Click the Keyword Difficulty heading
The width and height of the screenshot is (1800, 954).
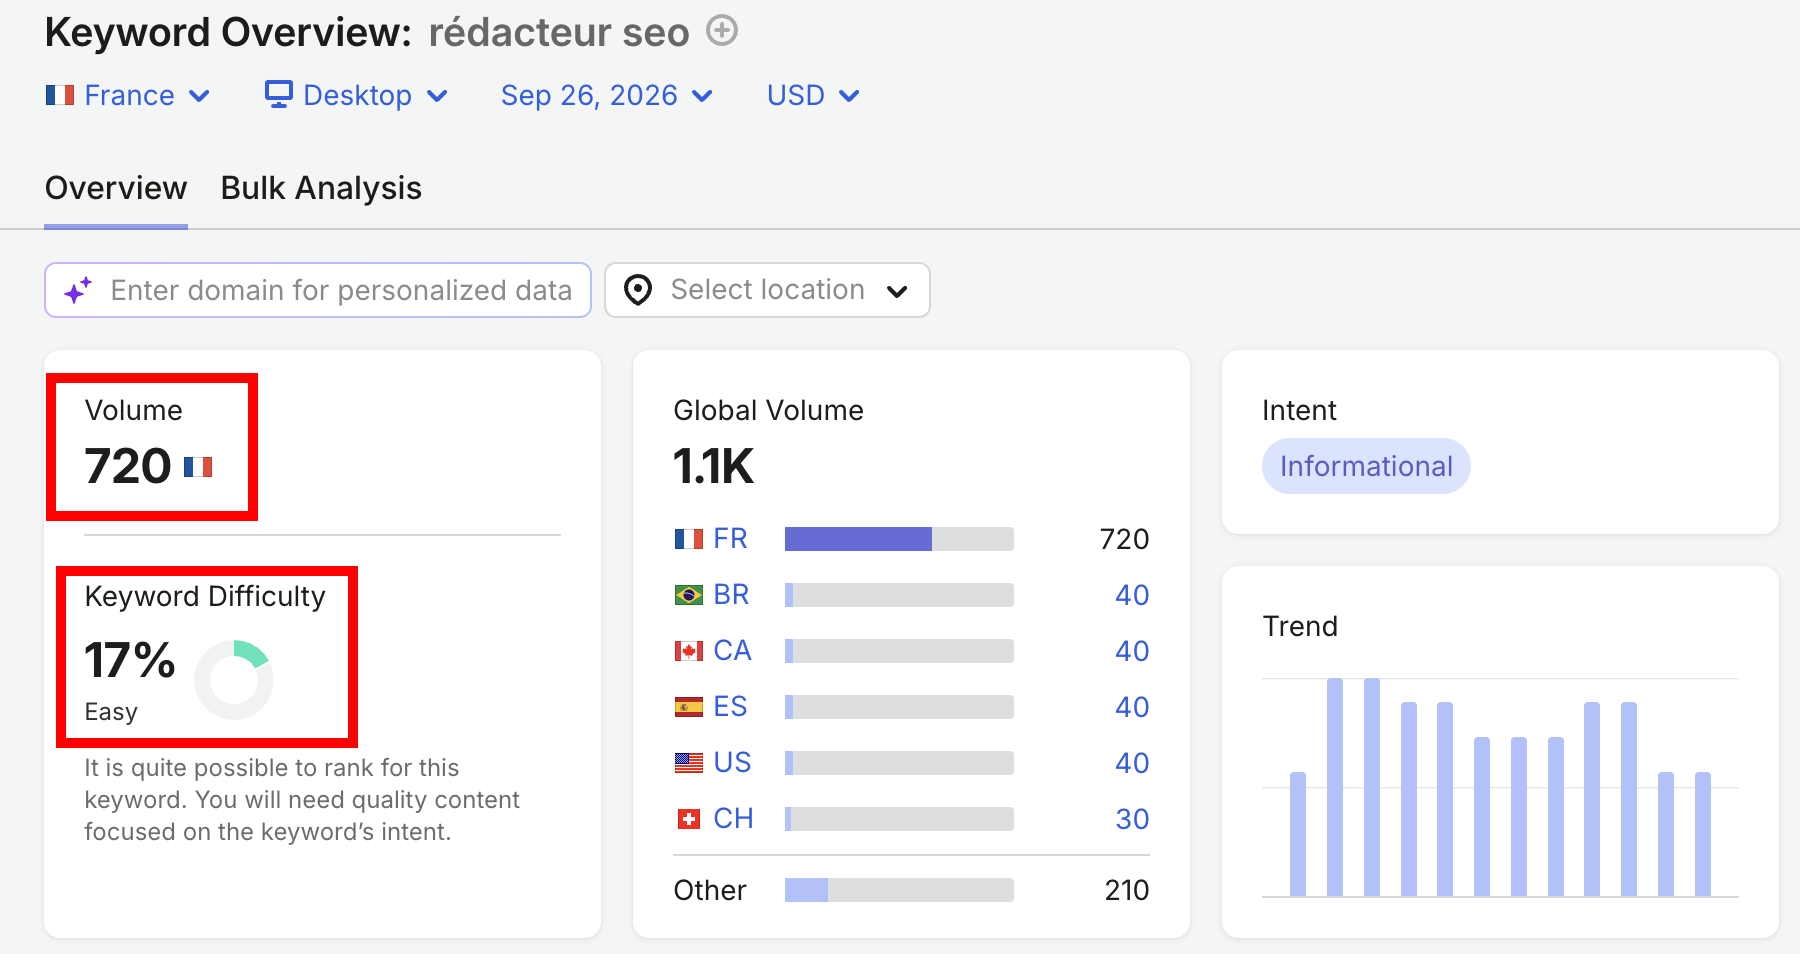(205, 596)
